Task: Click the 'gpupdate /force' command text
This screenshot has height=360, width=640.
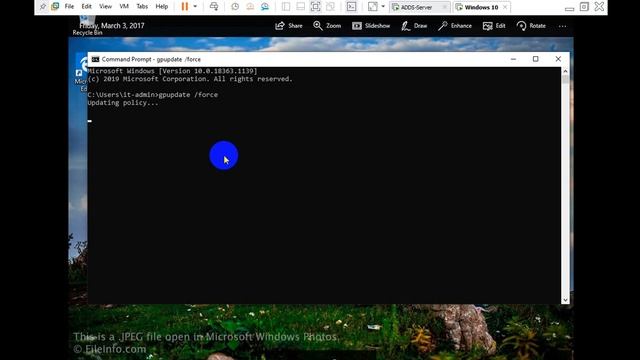Action: [x=188, y=95]
